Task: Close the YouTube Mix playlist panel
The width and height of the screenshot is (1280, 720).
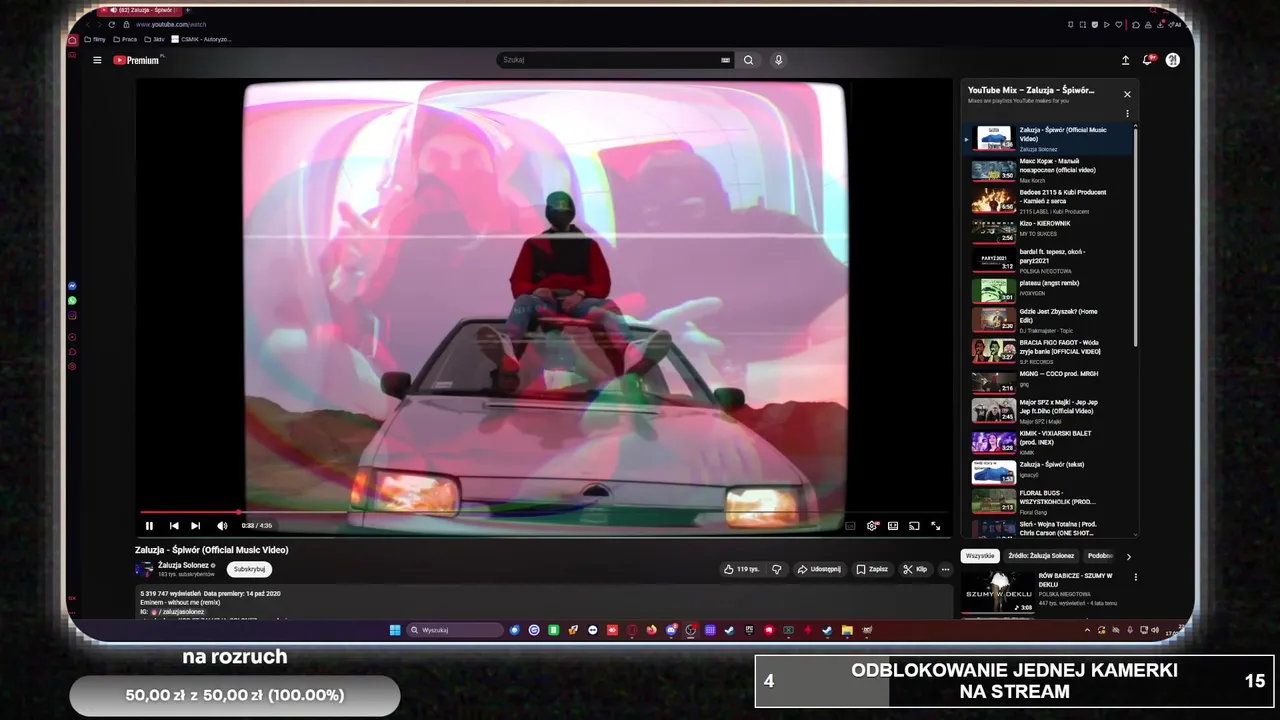Action: (x=1127, y=94)
